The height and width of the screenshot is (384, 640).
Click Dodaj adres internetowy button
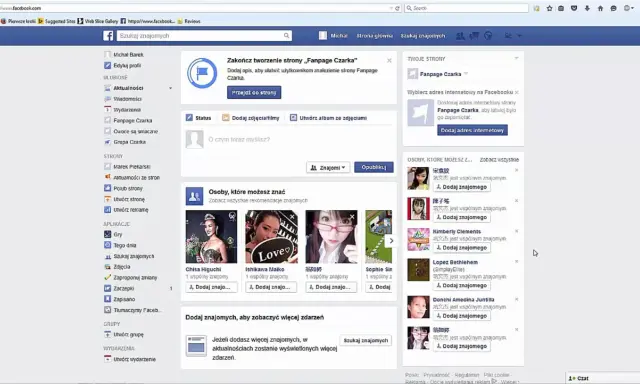tap(472, 130)
